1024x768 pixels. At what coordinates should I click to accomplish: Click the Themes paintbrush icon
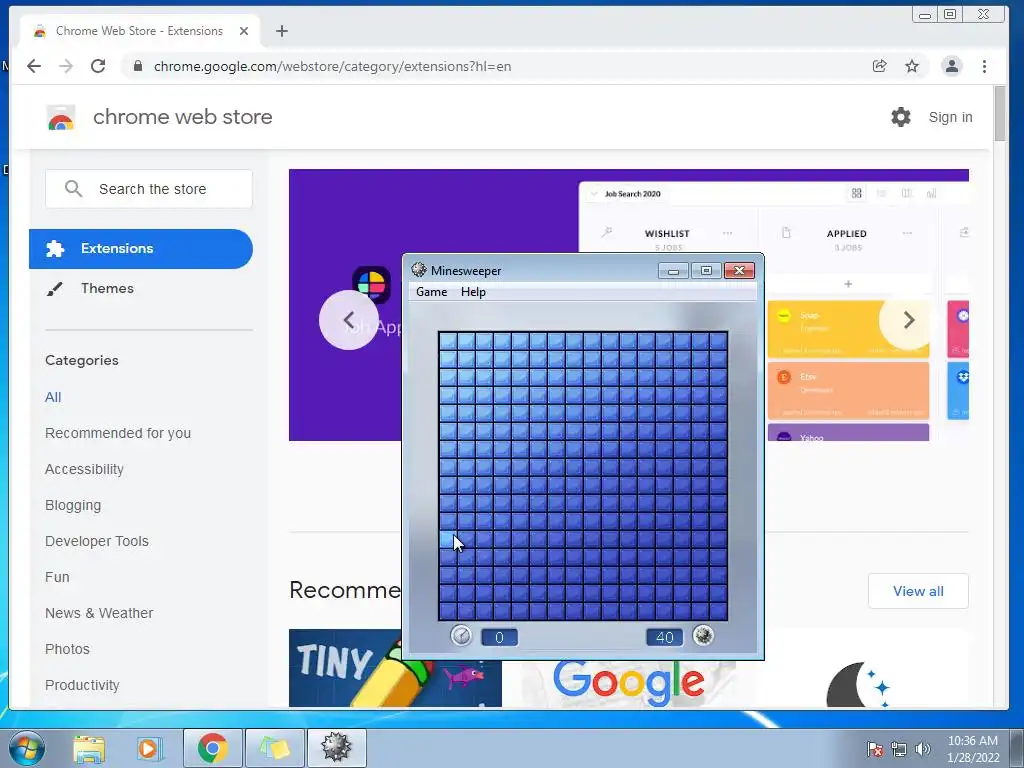pyautogui.click(x=55, y=289)
